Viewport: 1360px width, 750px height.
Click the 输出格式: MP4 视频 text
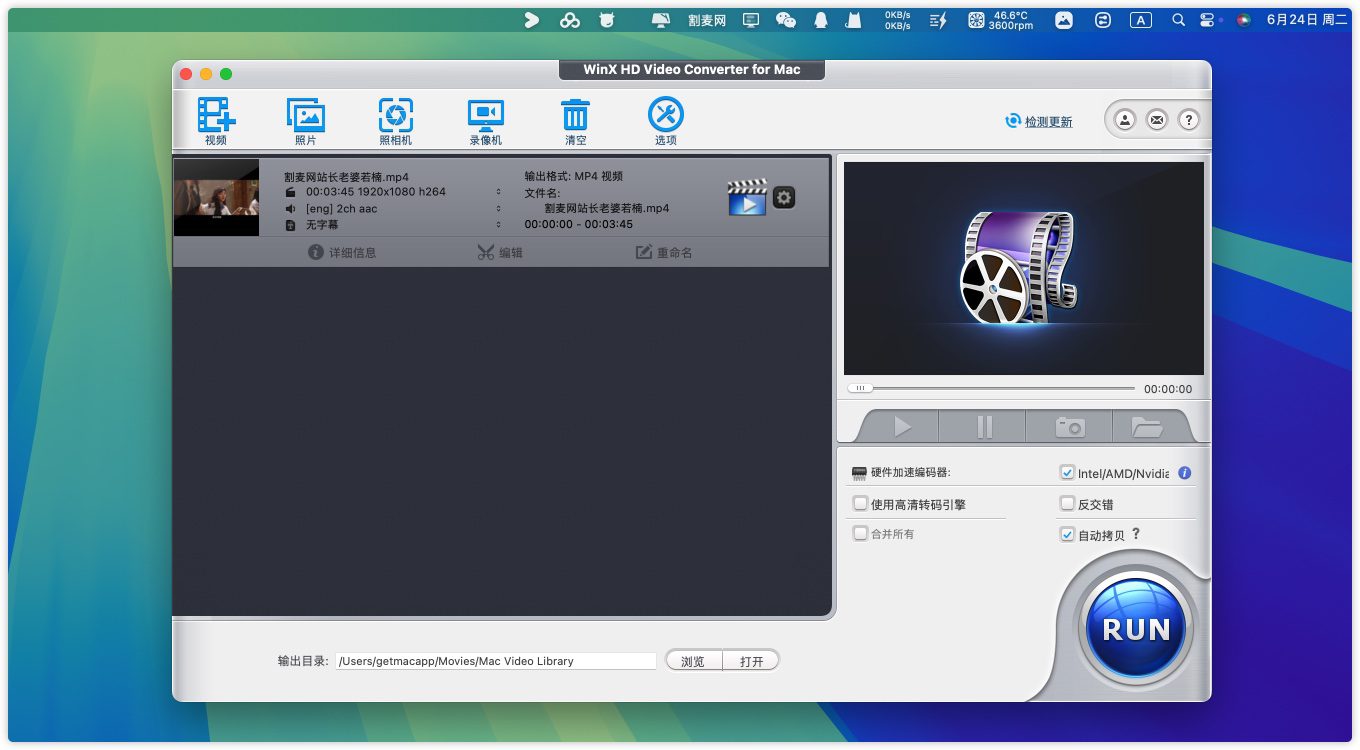pyautogui.click(x=574, y=176)
